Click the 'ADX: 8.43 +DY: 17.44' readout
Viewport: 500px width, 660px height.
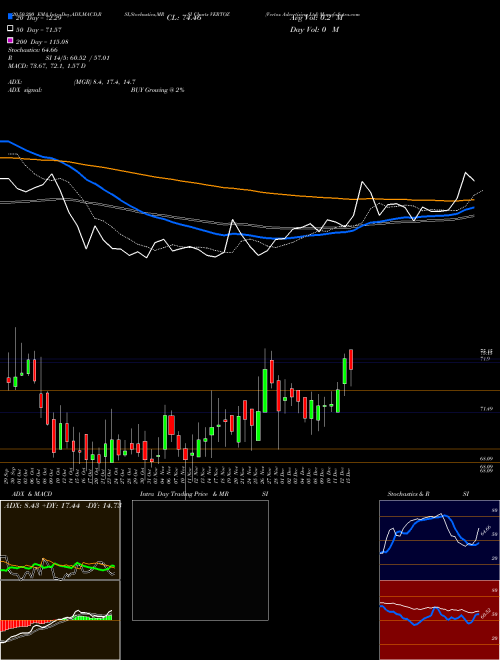[x=44, y=506]
